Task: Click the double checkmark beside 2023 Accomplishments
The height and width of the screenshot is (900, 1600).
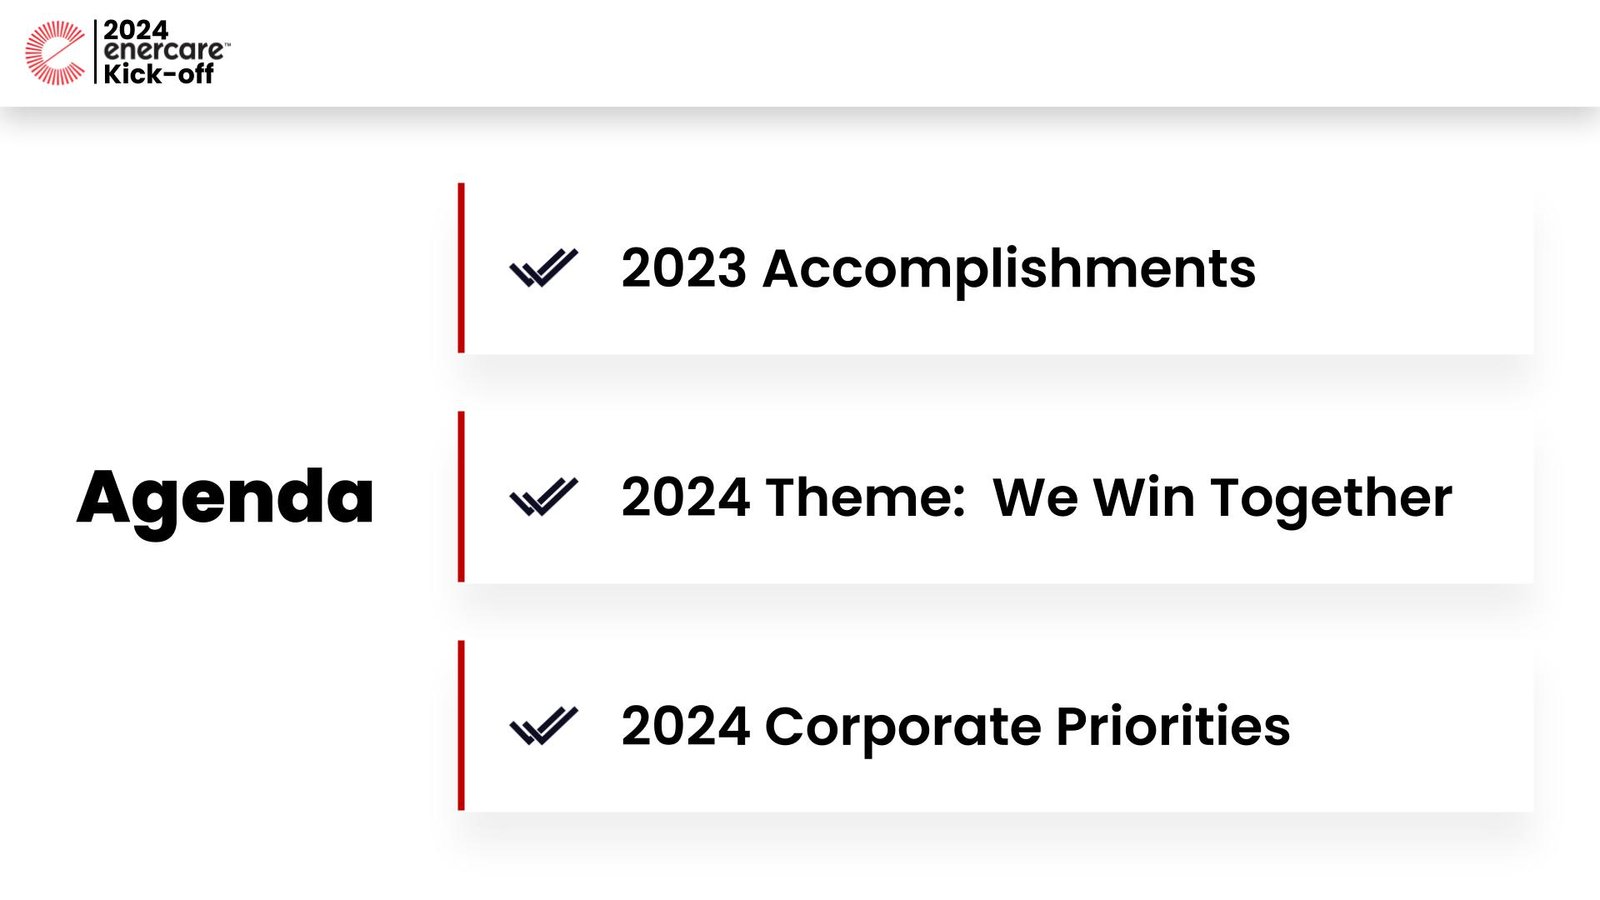Action: click(x=544, y=268)
